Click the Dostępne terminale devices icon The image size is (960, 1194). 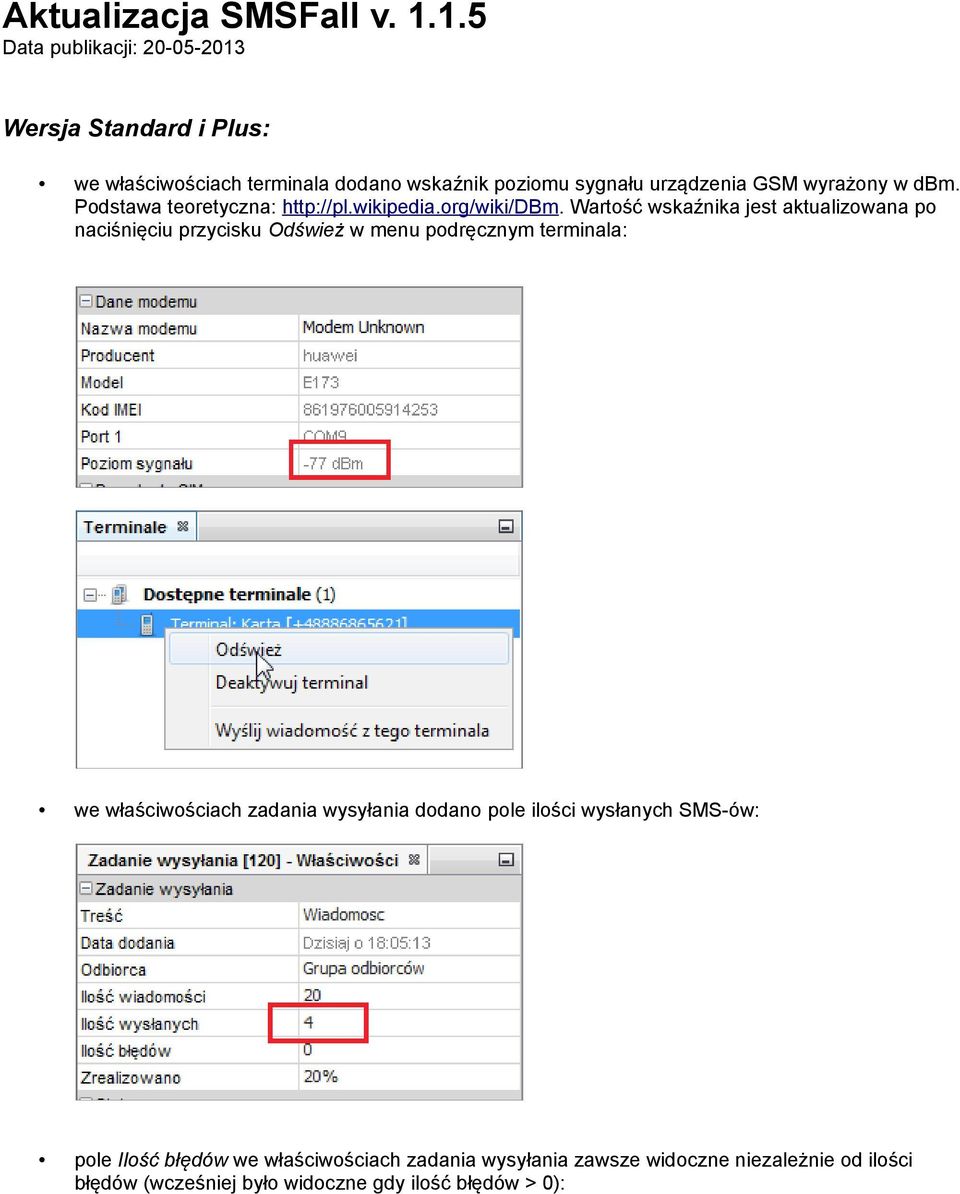click(x=120, y=594)
